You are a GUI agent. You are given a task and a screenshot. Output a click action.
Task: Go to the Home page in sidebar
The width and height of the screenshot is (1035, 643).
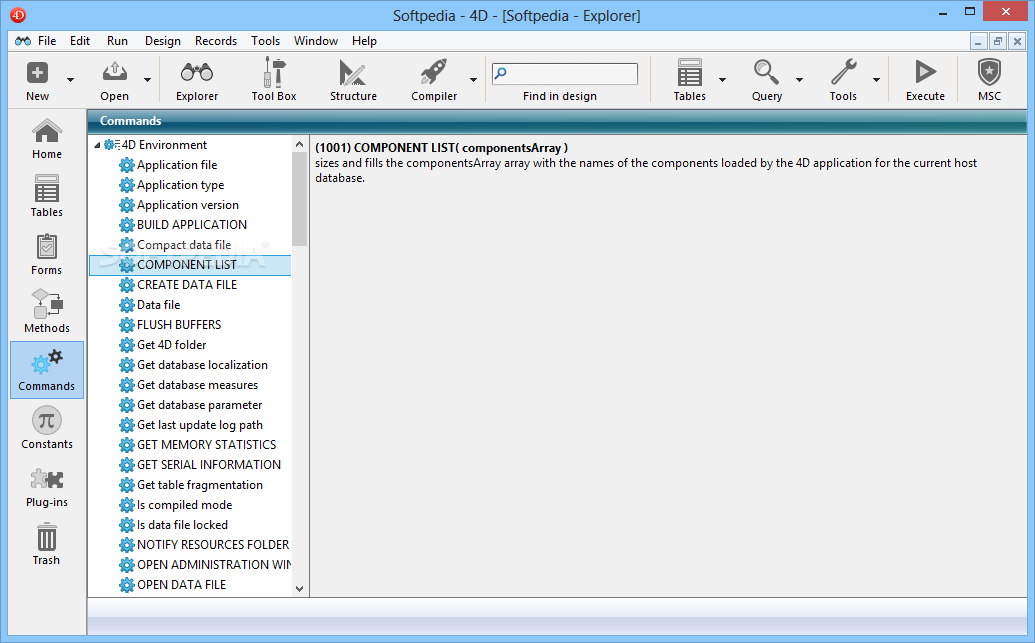47,139
